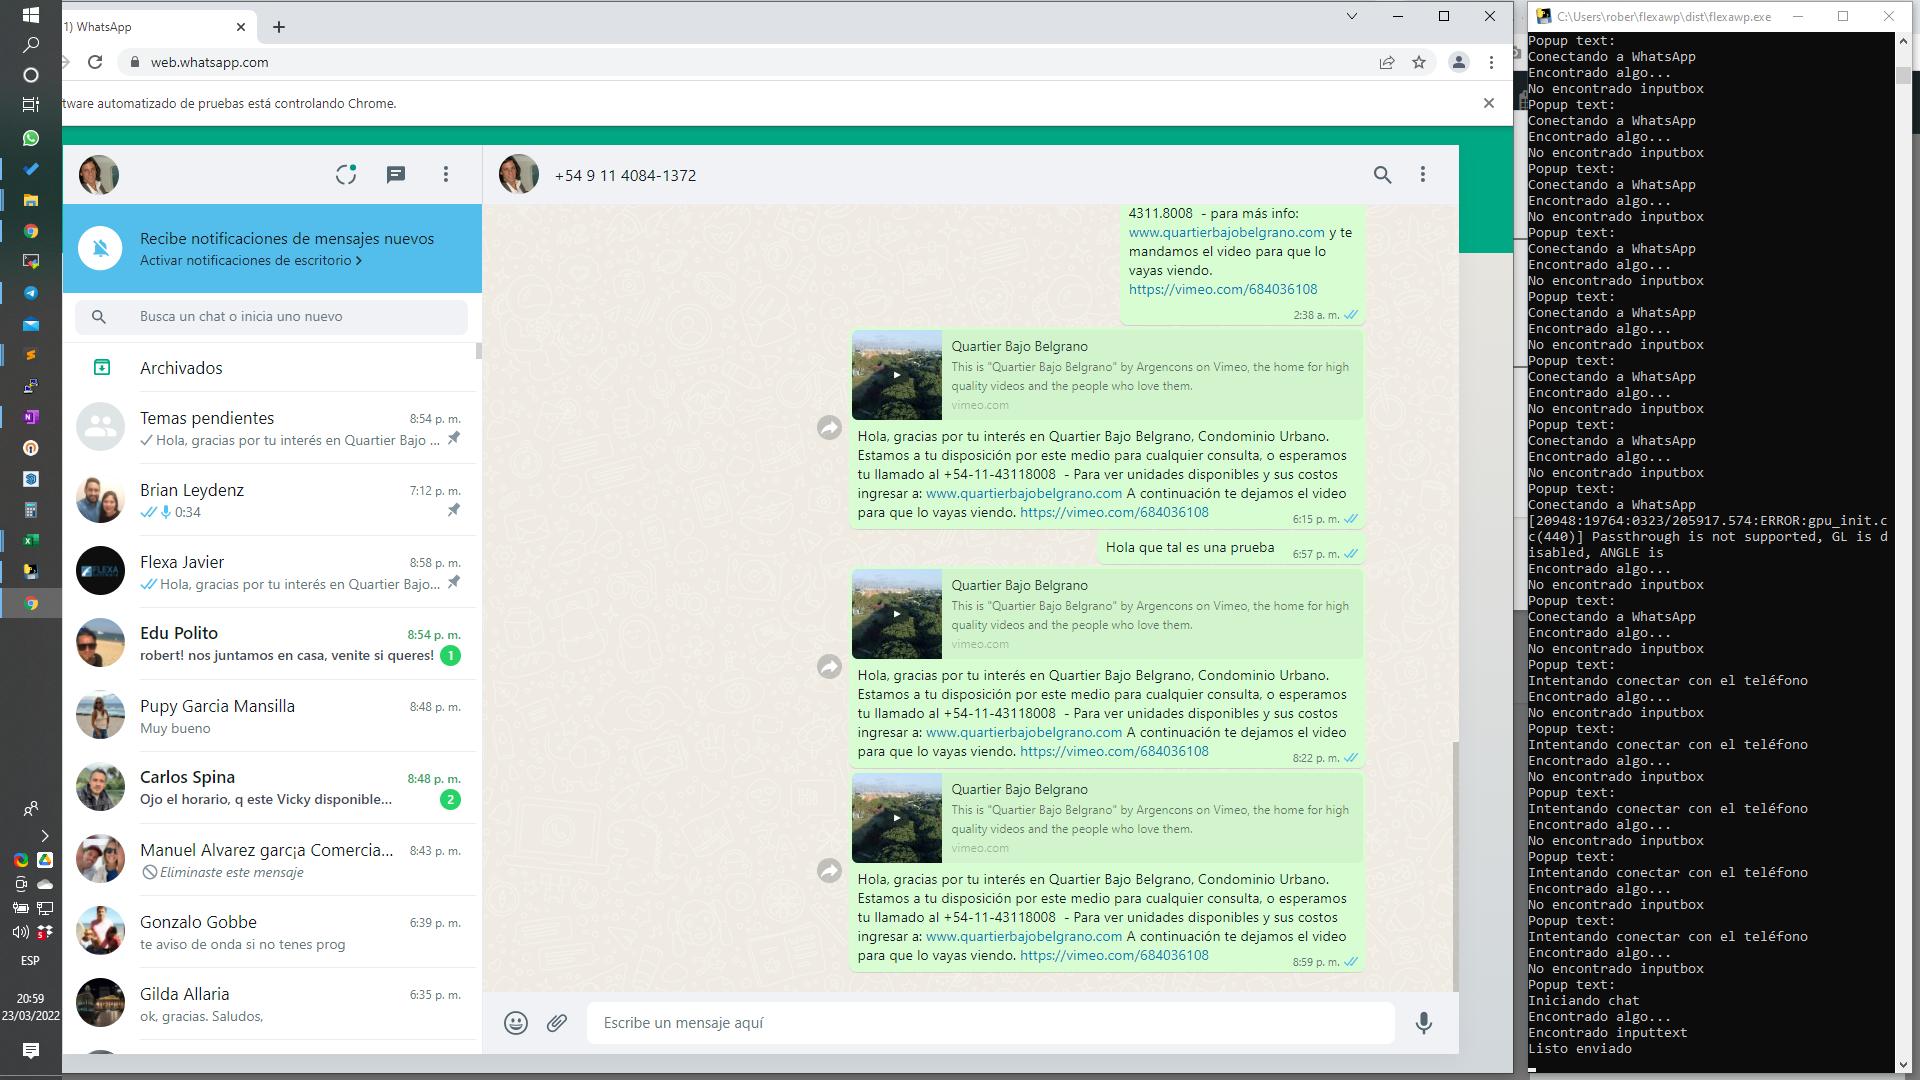Open quartierbajobelgrano.com link in the 6:15 message
The width and height of the screenshot is (1920, 1080).
click(x=1024, y=493)
